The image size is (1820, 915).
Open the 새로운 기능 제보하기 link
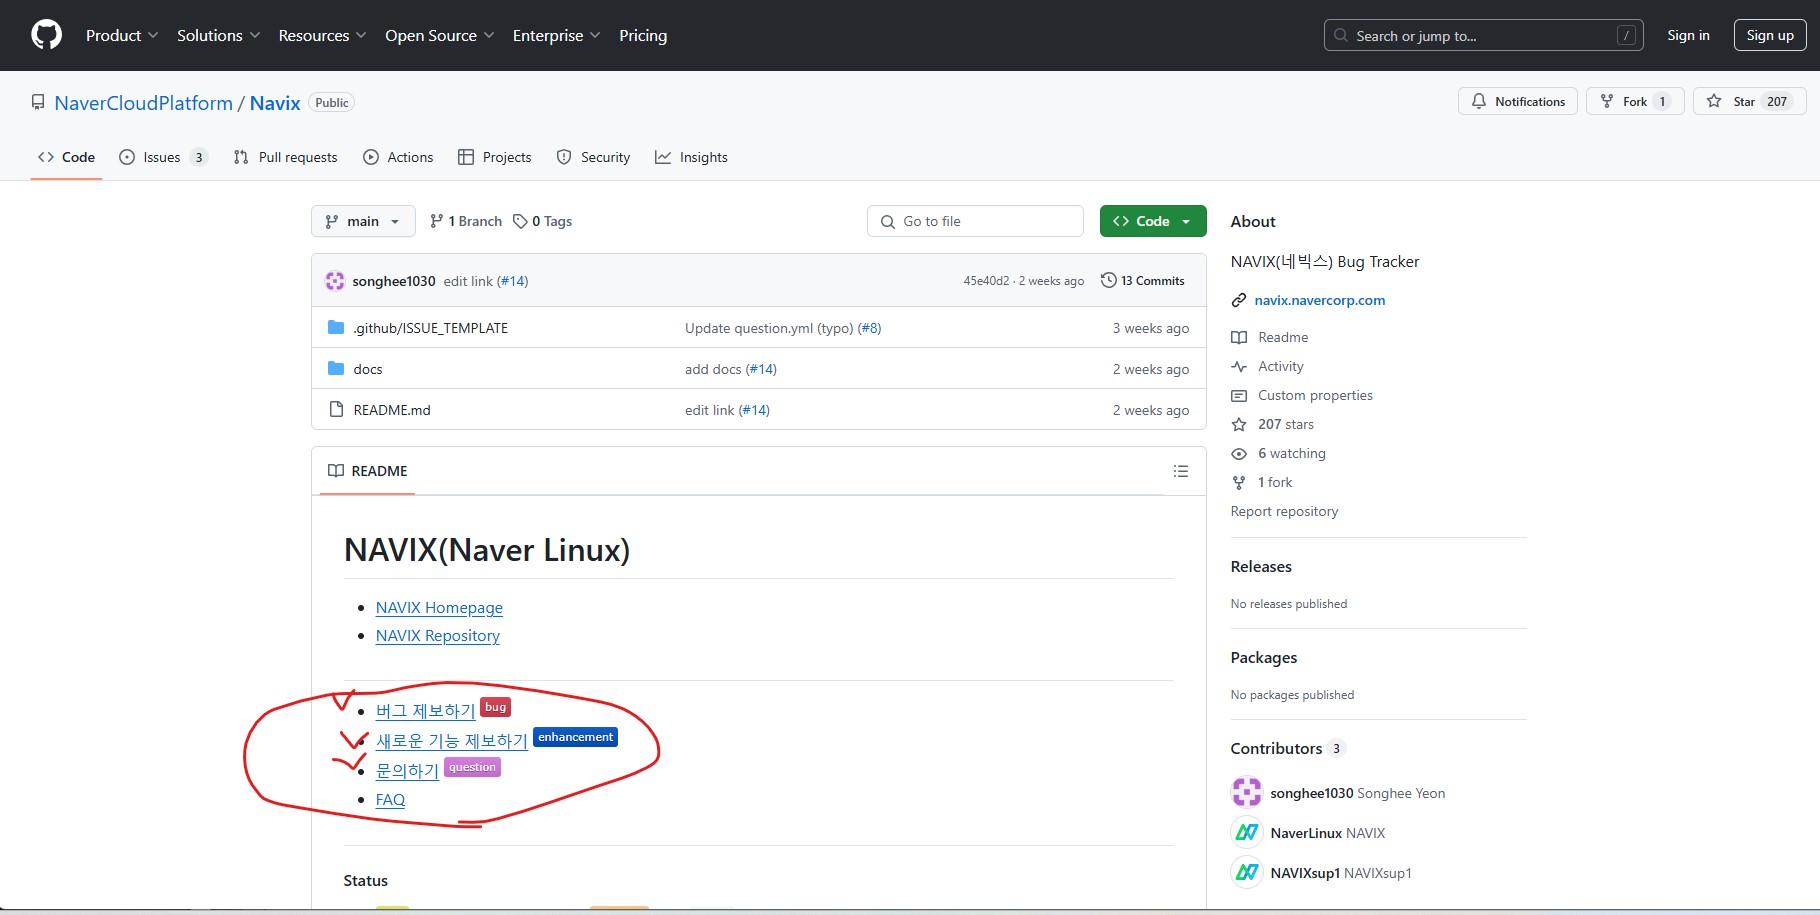coord(452,741)
